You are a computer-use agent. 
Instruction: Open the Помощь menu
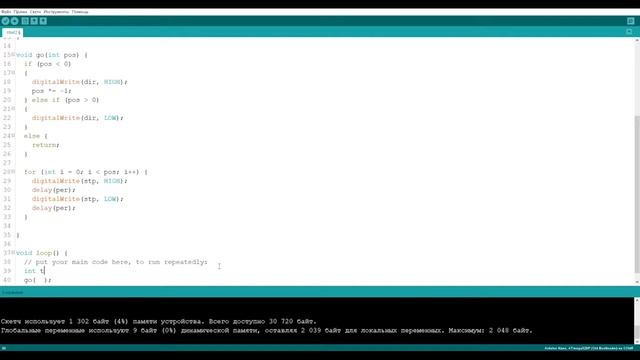coord(80,12)
